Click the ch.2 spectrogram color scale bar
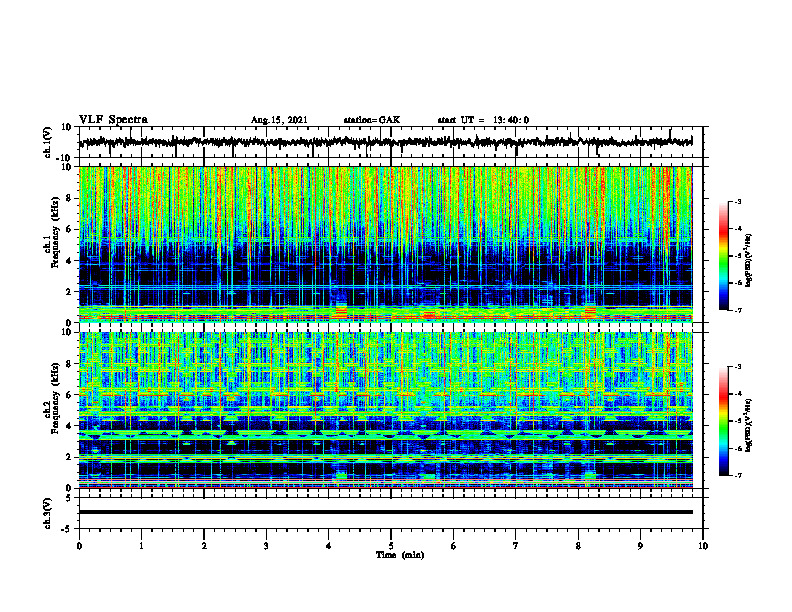 point(724,421)
